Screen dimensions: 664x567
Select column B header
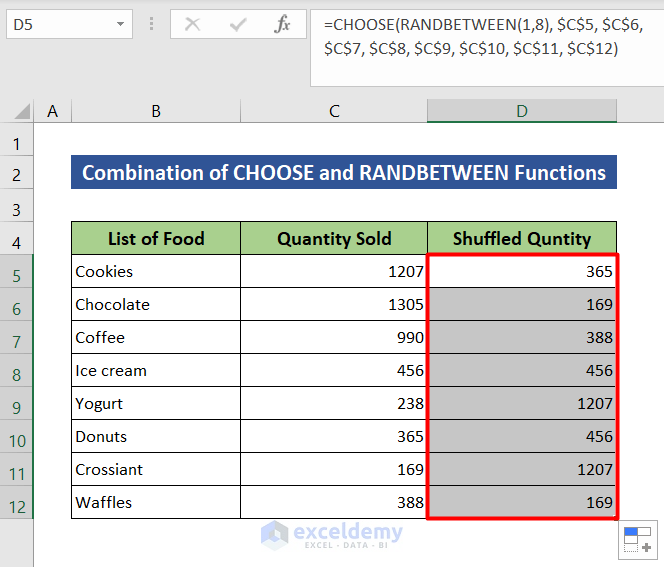pos(156,111)
